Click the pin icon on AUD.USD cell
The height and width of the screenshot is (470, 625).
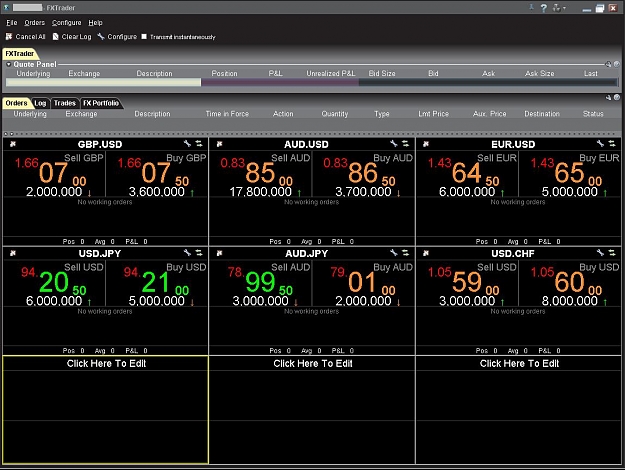pyautogui.click(x=219, y=144)
